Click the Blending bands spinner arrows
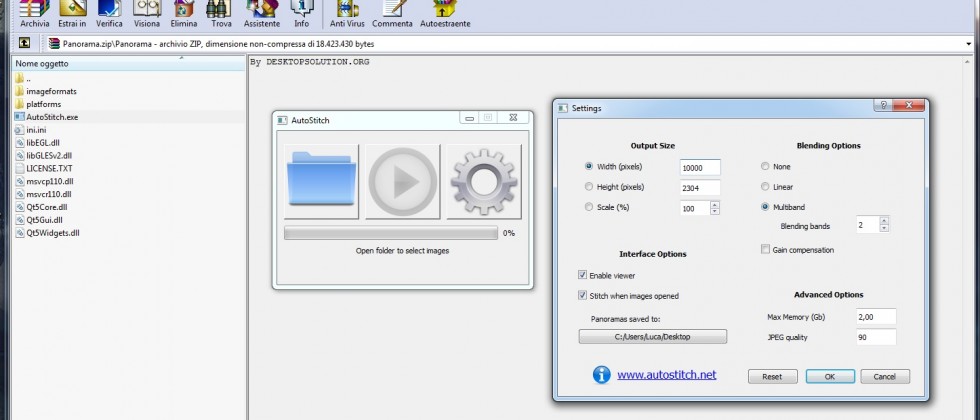 pyautogui.click(x=885, y=226)
